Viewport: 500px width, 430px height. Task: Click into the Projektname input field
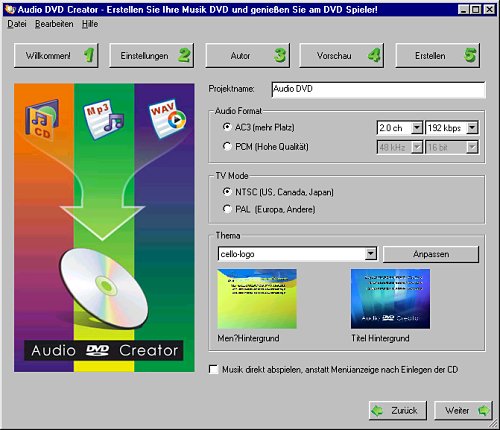pos(378,89)
